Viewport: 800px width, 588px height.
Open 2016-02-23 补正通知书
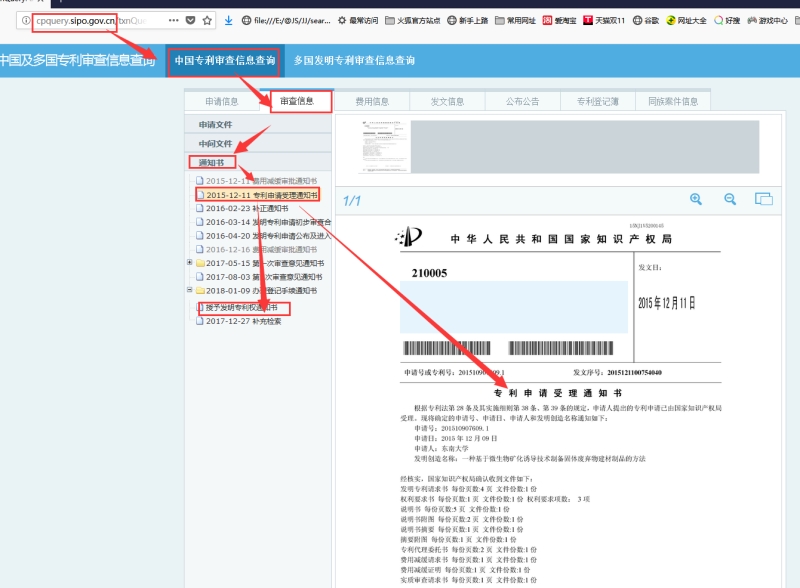point(242,208)
